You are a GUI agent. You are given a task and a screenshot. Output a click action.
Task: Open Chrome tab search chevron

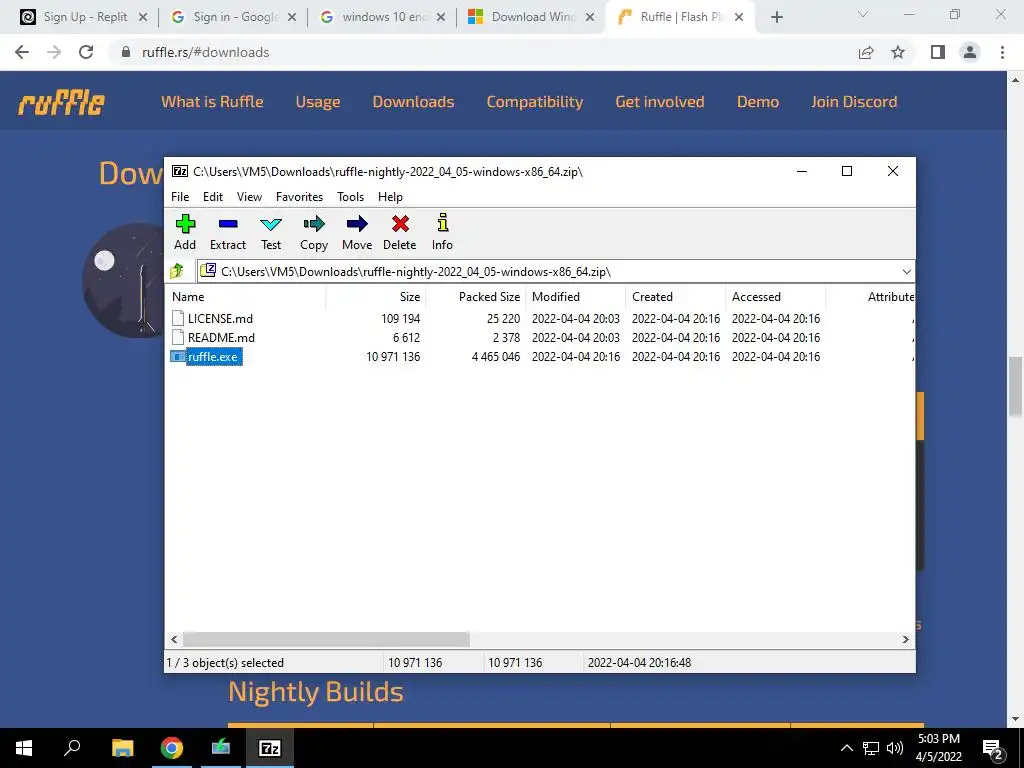click(863, 14)
